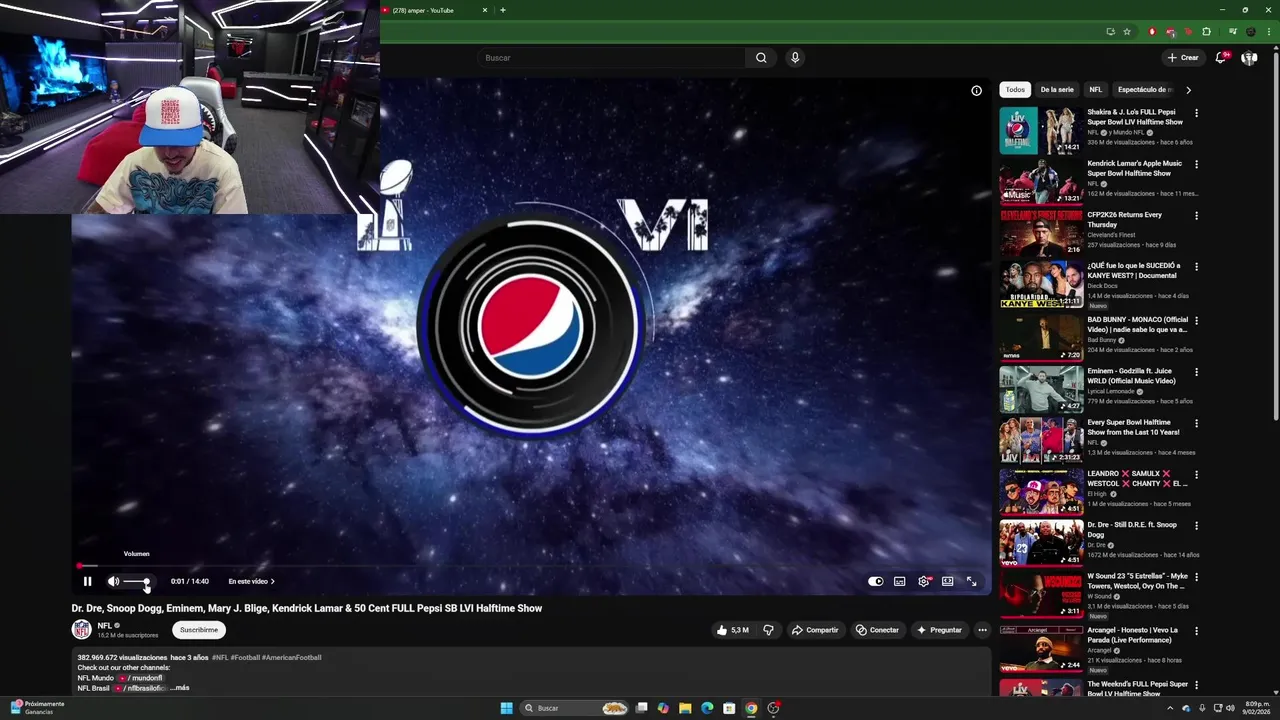The image size is (1280, 720).
Task: Open options menu for Kanye West documental
Action: click(x=1196, y=267)
